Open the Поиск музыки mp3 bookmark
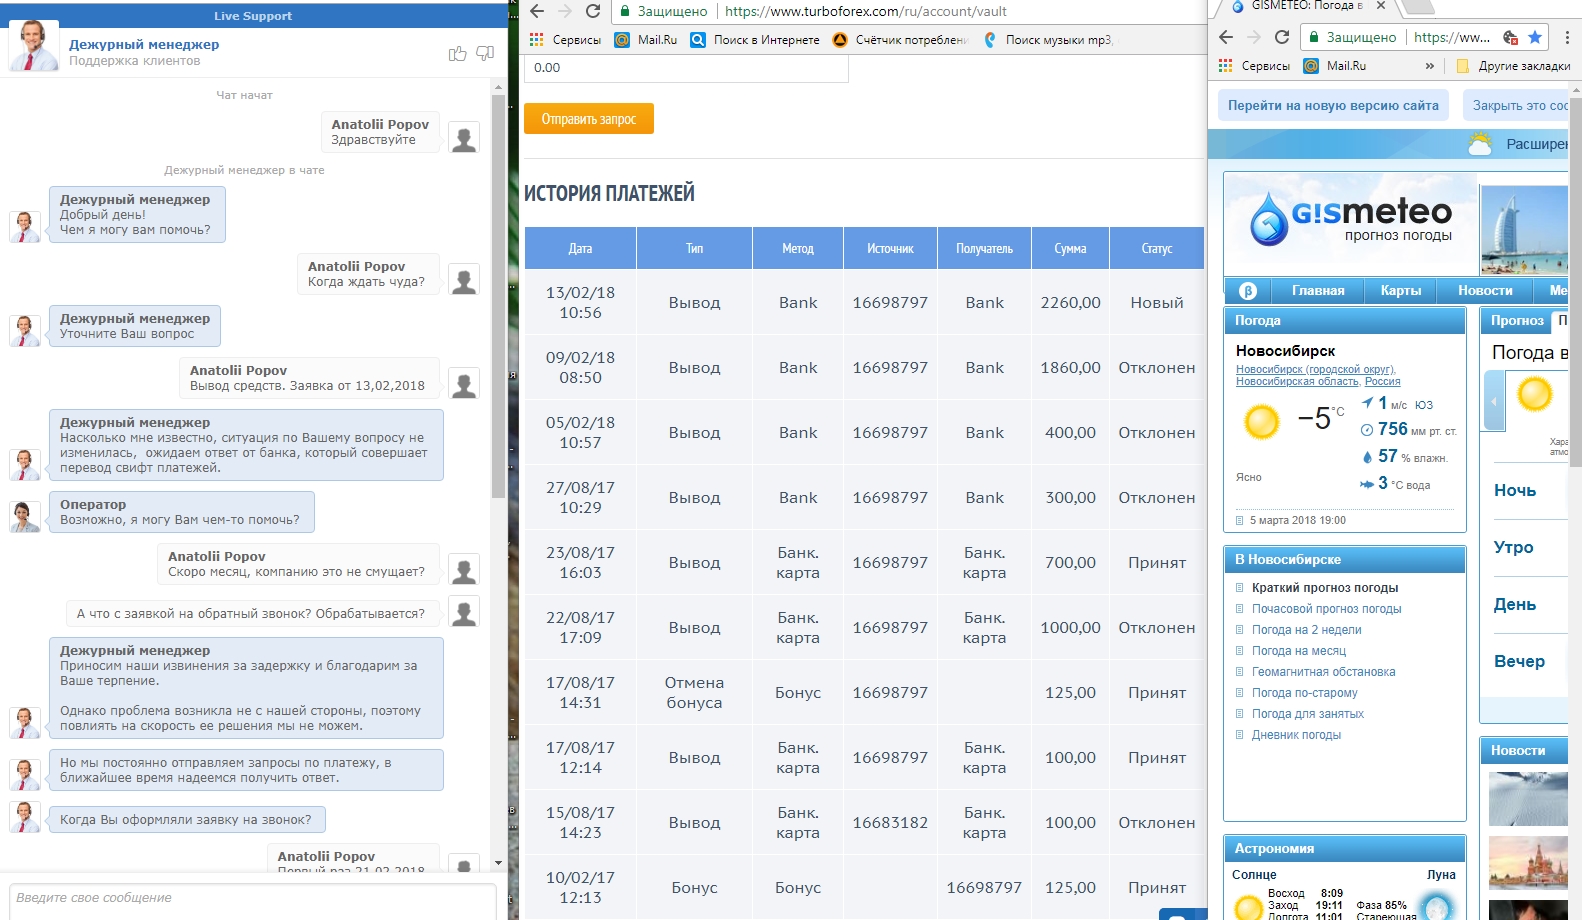This screenshot has height=920, width=1582. pyautogui.click(x=1047, y=40)
